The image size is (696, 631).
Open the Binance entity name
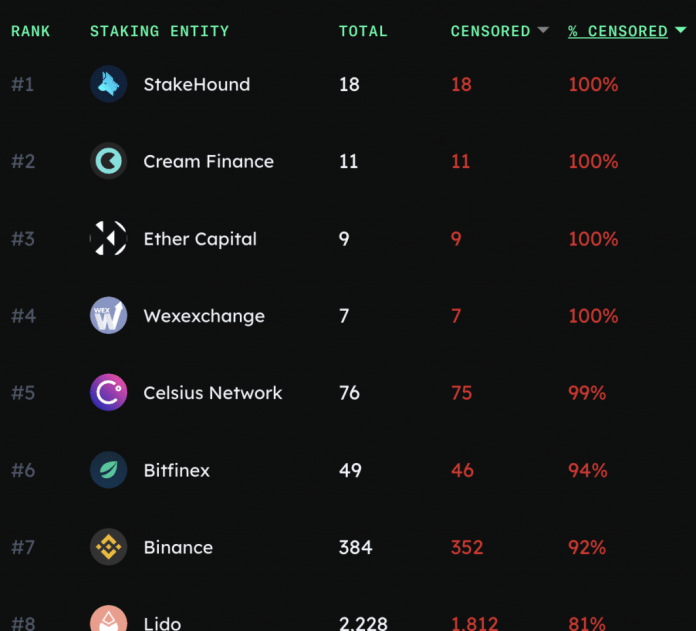(178, 547)
